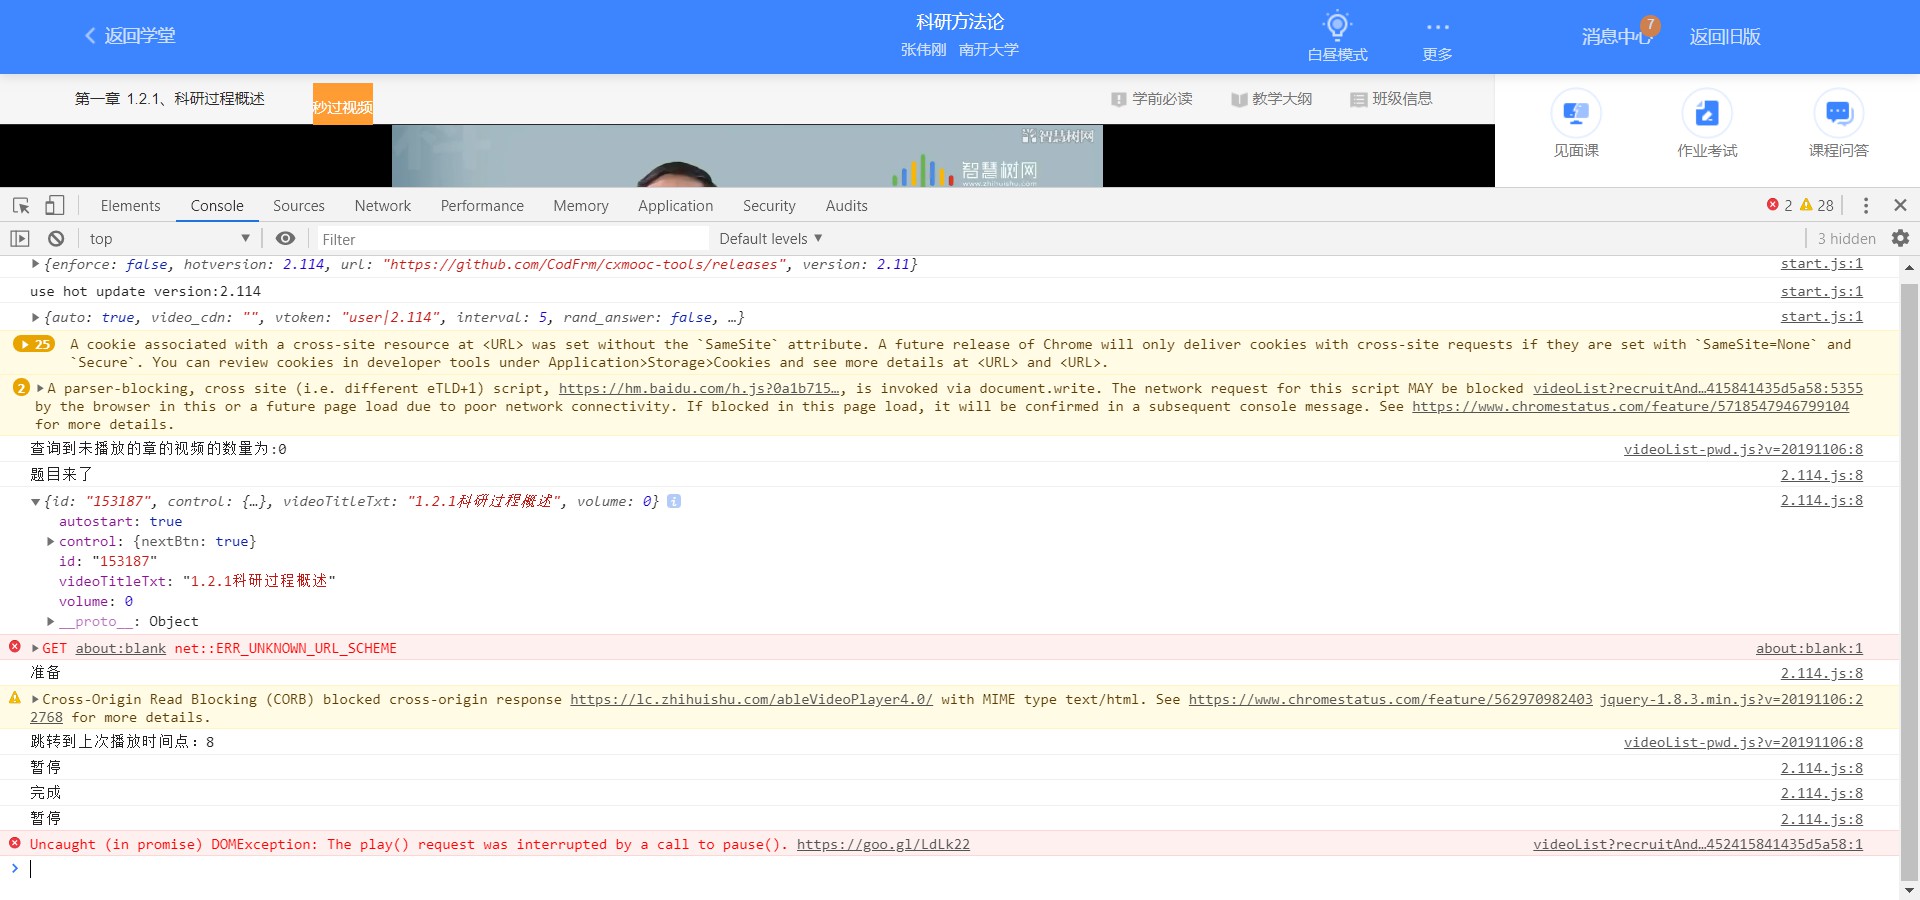Show the console sidebar
Image resolution: width=1920 pixels, height=900 pixels.
point(20,239)
